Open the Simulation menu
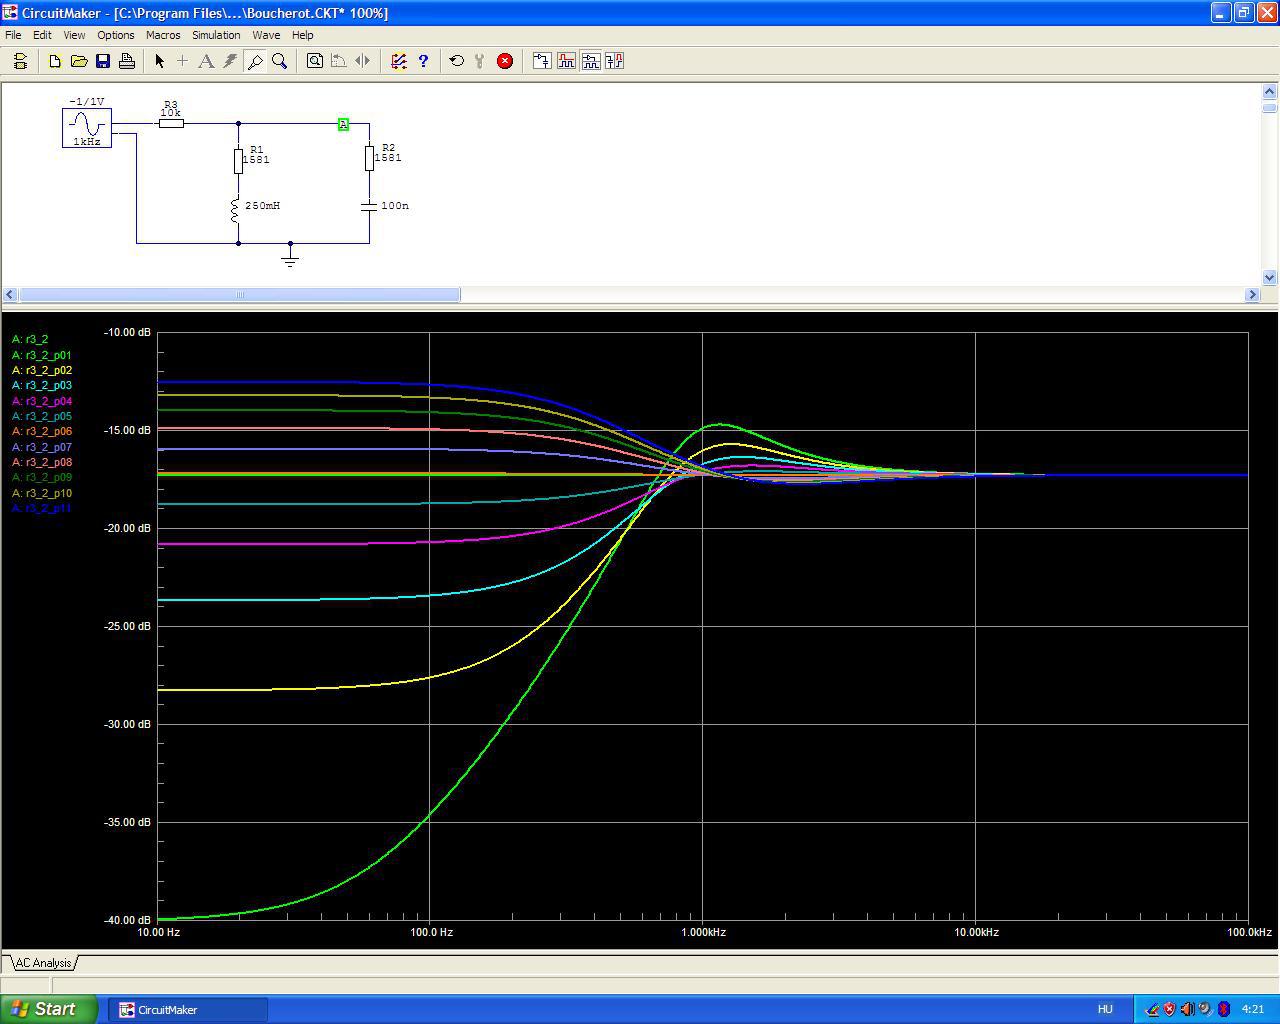 [x=216, y=35]
